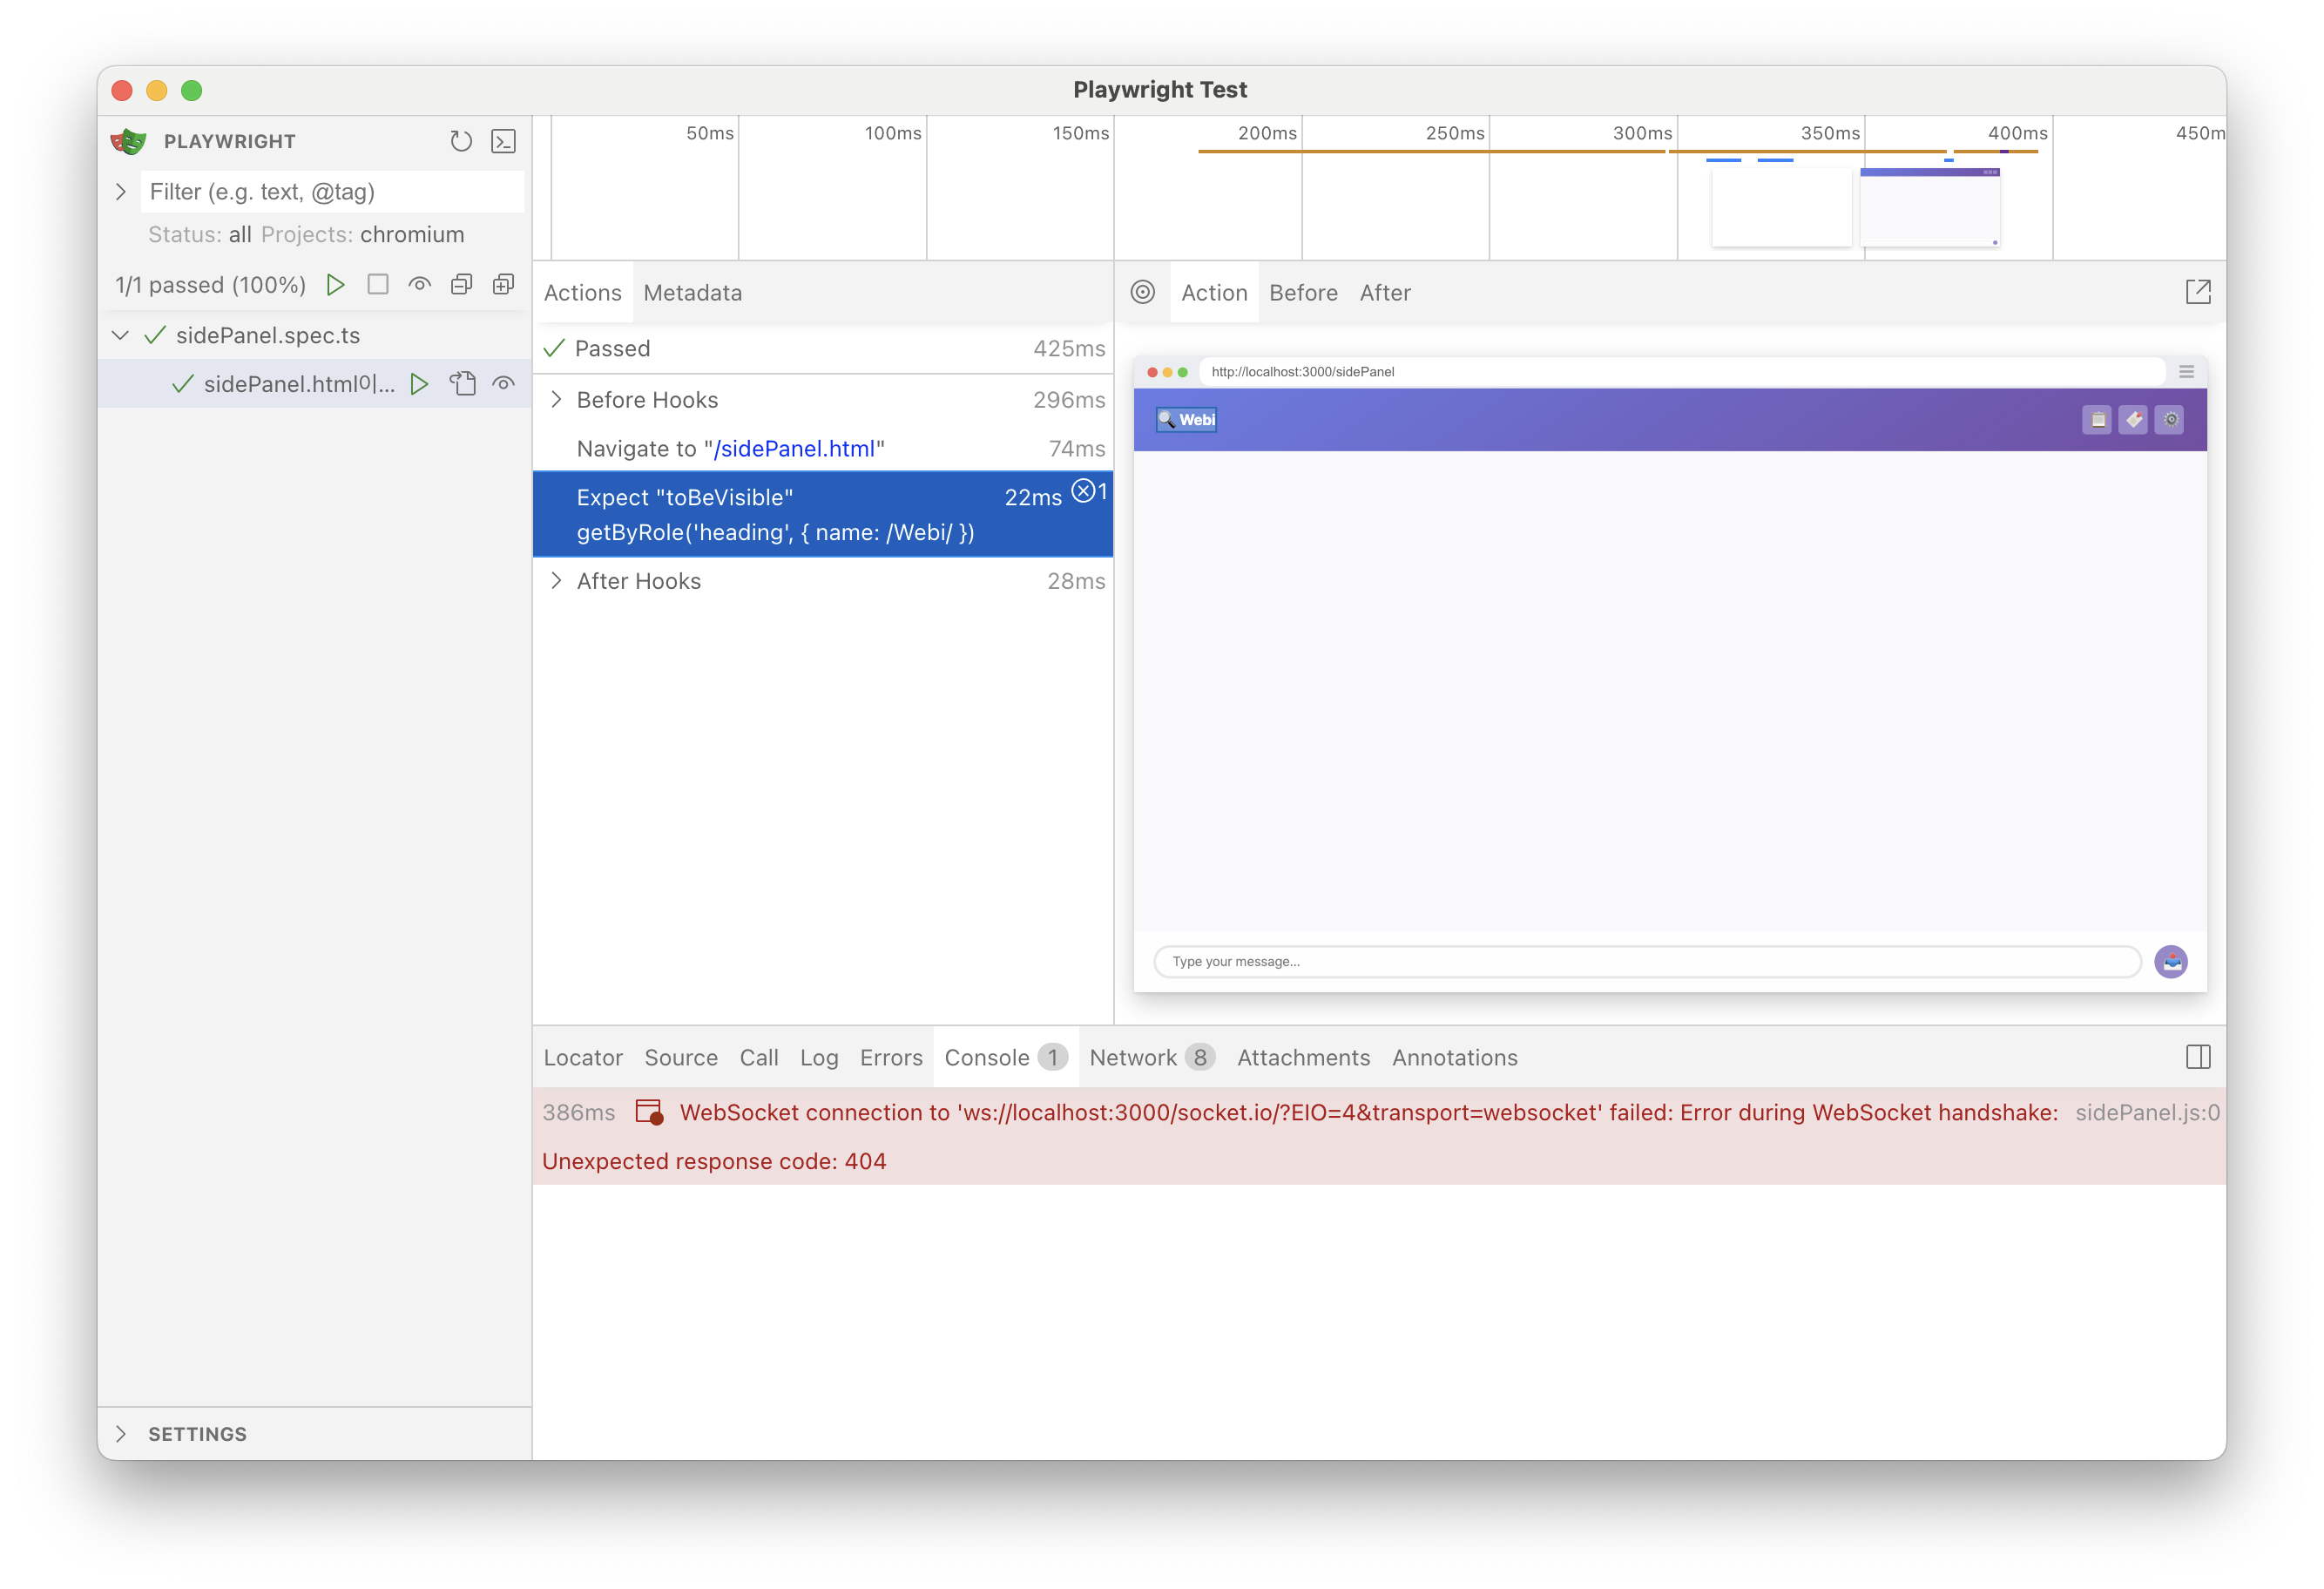This screenshot has height=1589, width=2324.
Task: Click the run all tests play button
Action: click(336, 285)
